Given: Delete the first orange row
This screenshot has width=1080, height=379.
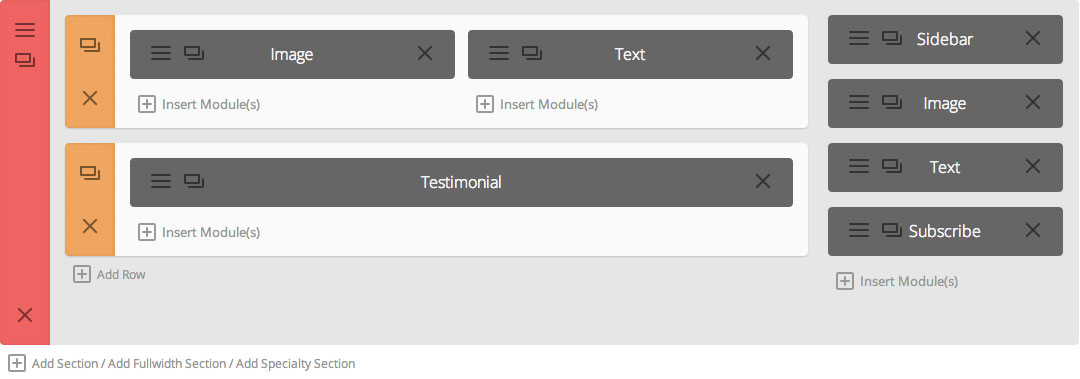Looking at the screenshot, I should click(x=90, y=99).
